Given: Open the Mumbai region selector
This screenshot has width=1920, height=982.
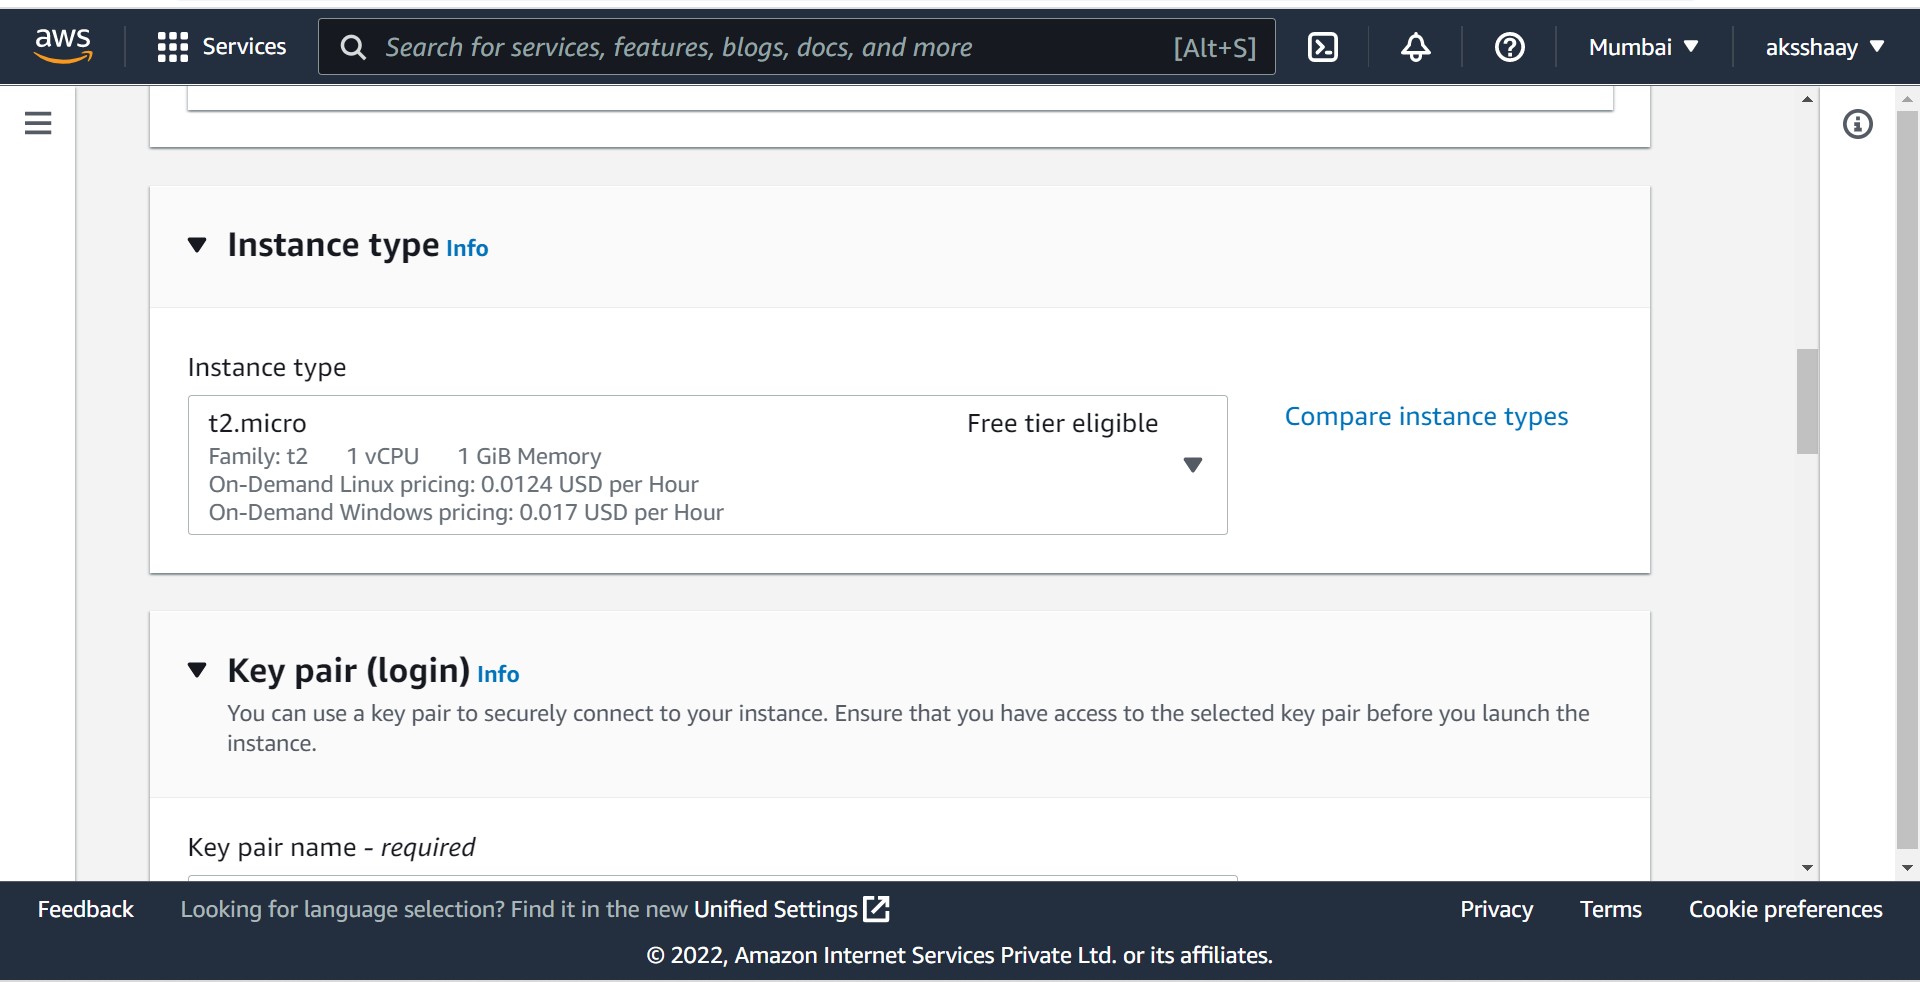Looking at the screenshot, I should pos(1641,46).
